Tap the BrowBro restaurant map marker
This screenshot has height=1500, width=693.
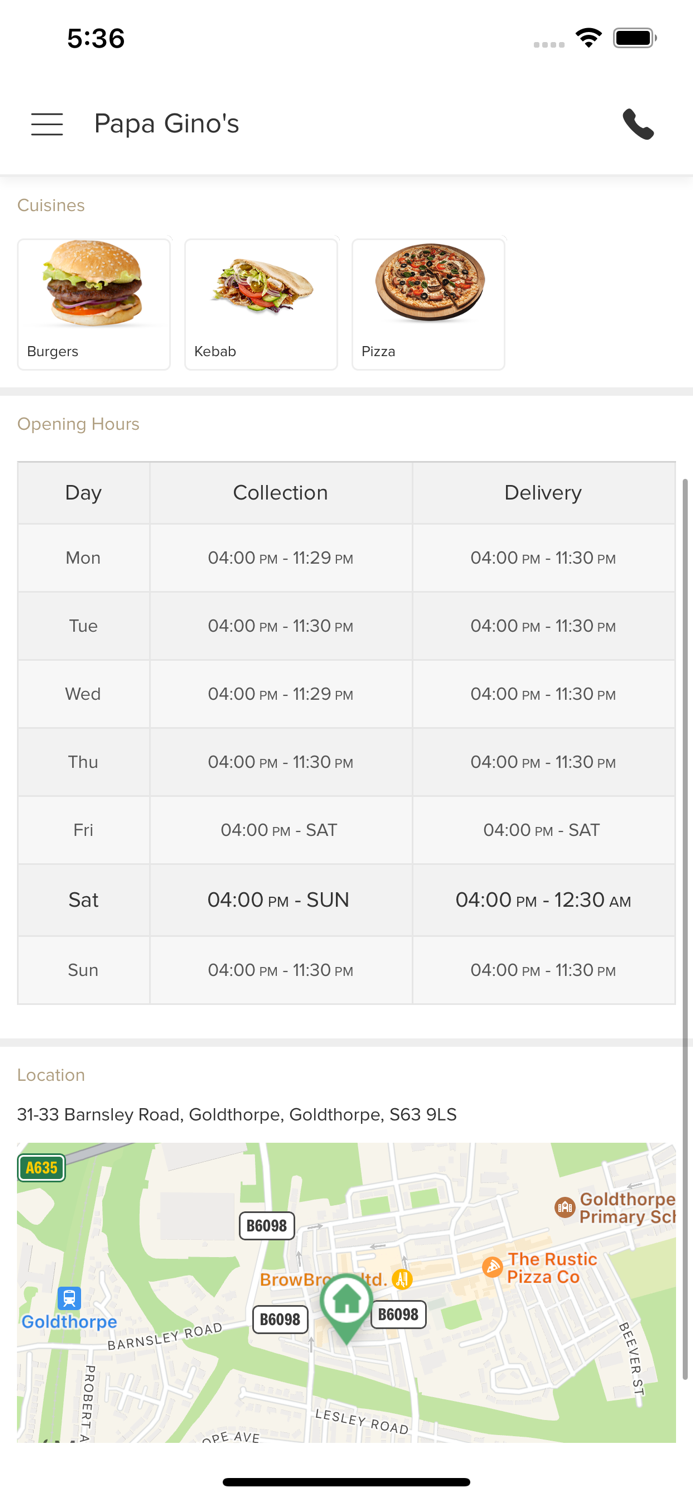(x=402, y=1279)
